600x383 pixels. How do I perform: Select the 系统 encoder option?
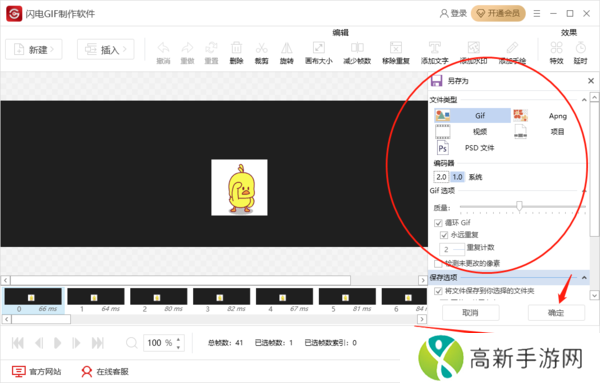475,177
